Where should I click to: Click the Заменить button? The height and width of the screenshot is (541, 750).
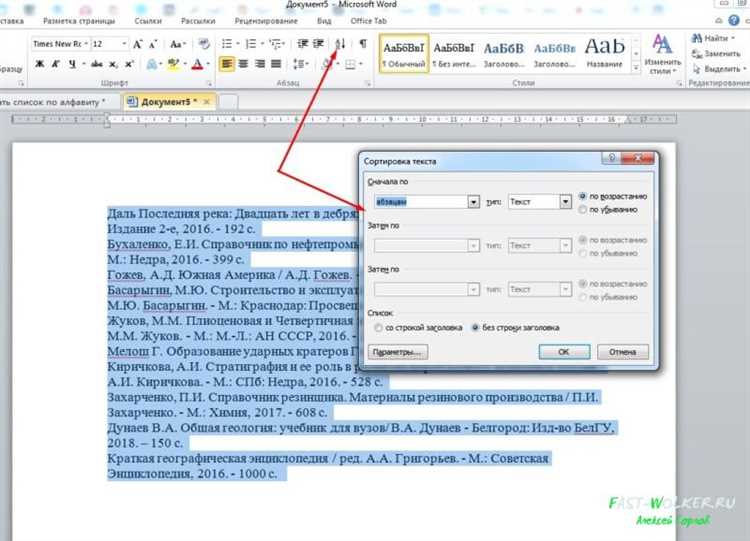pyautogui.click(x=716, y=54)
